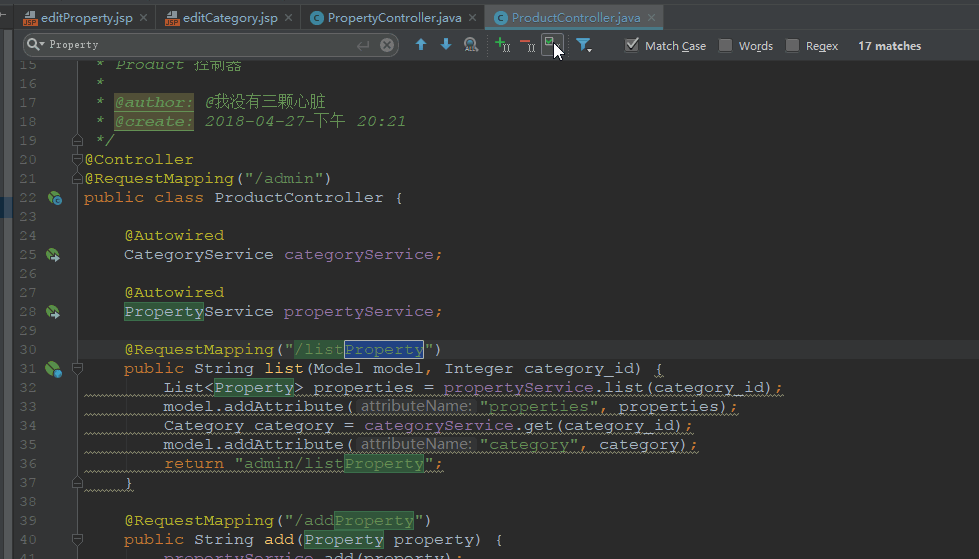Switch to editCategory.jsp tab

pos(230,17)
